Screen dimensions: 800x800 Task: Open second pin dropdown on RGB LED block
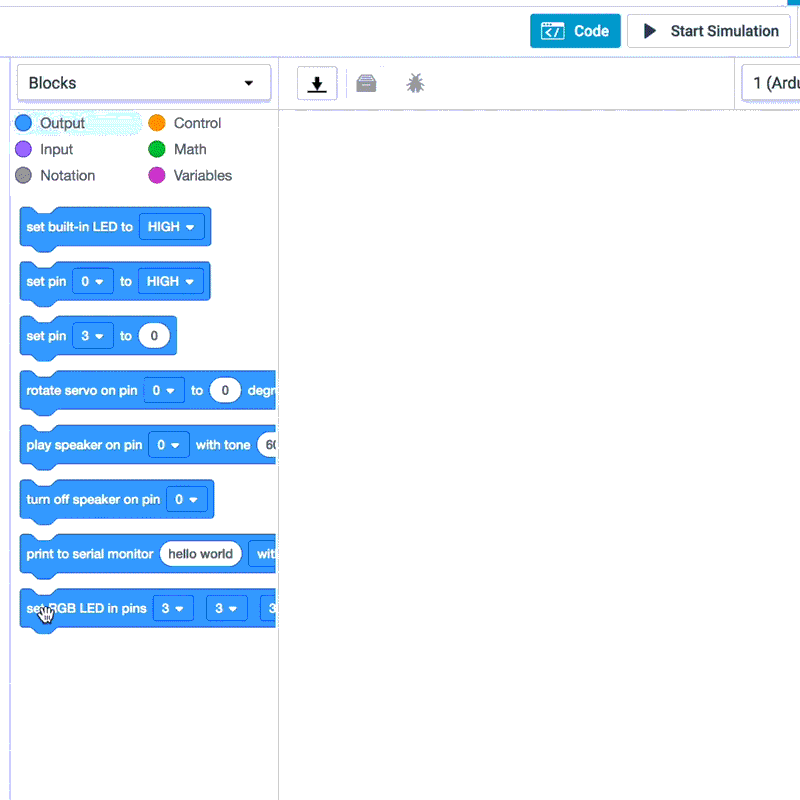point(227,608)
